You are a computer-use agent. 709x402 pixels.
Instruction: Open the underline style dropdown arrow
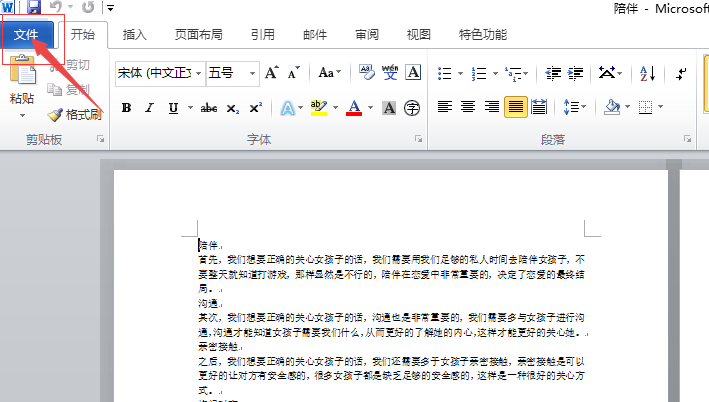tap(190, 108)
